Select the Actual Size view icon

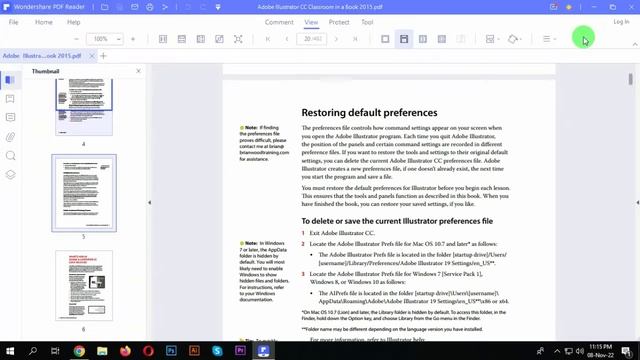(x=163, y=39)
